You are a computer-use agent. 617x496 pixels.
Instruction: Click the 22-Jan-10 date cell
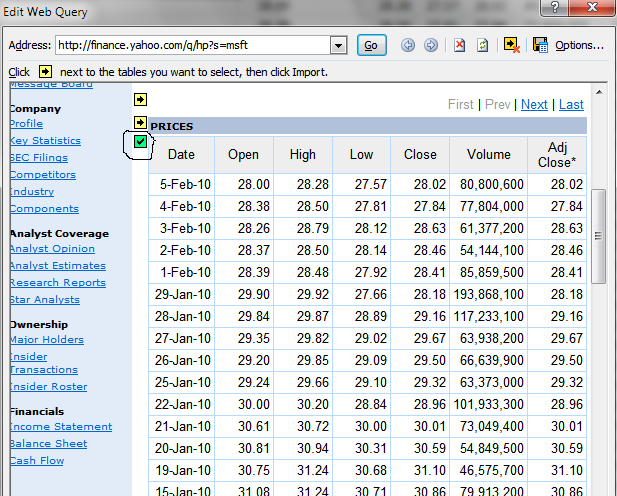coord(181,404)
